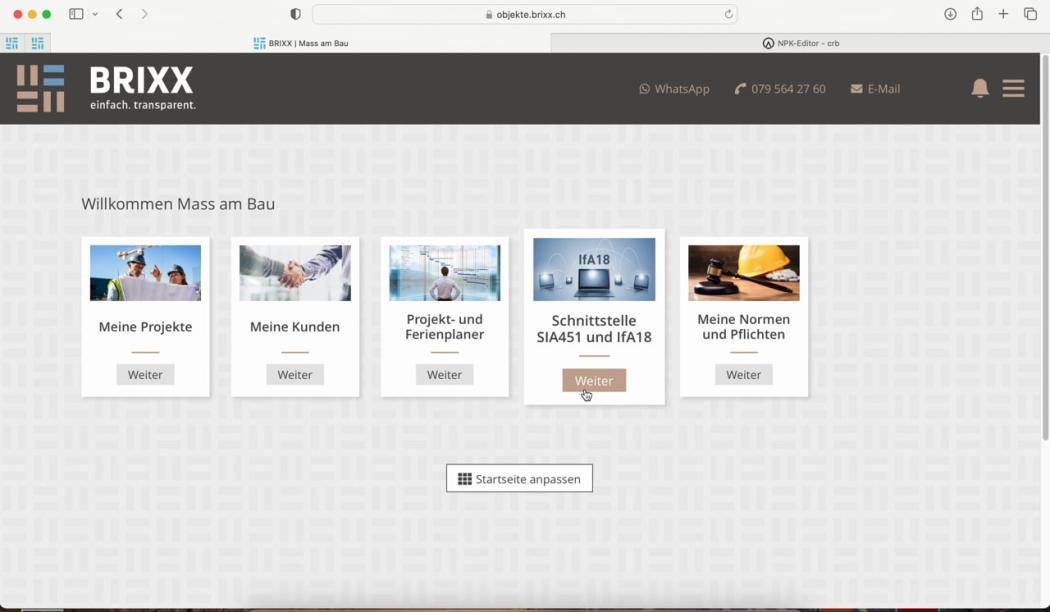
Task: Open the notifications bell
Action: pyautogui.click(x=980, y=88)
